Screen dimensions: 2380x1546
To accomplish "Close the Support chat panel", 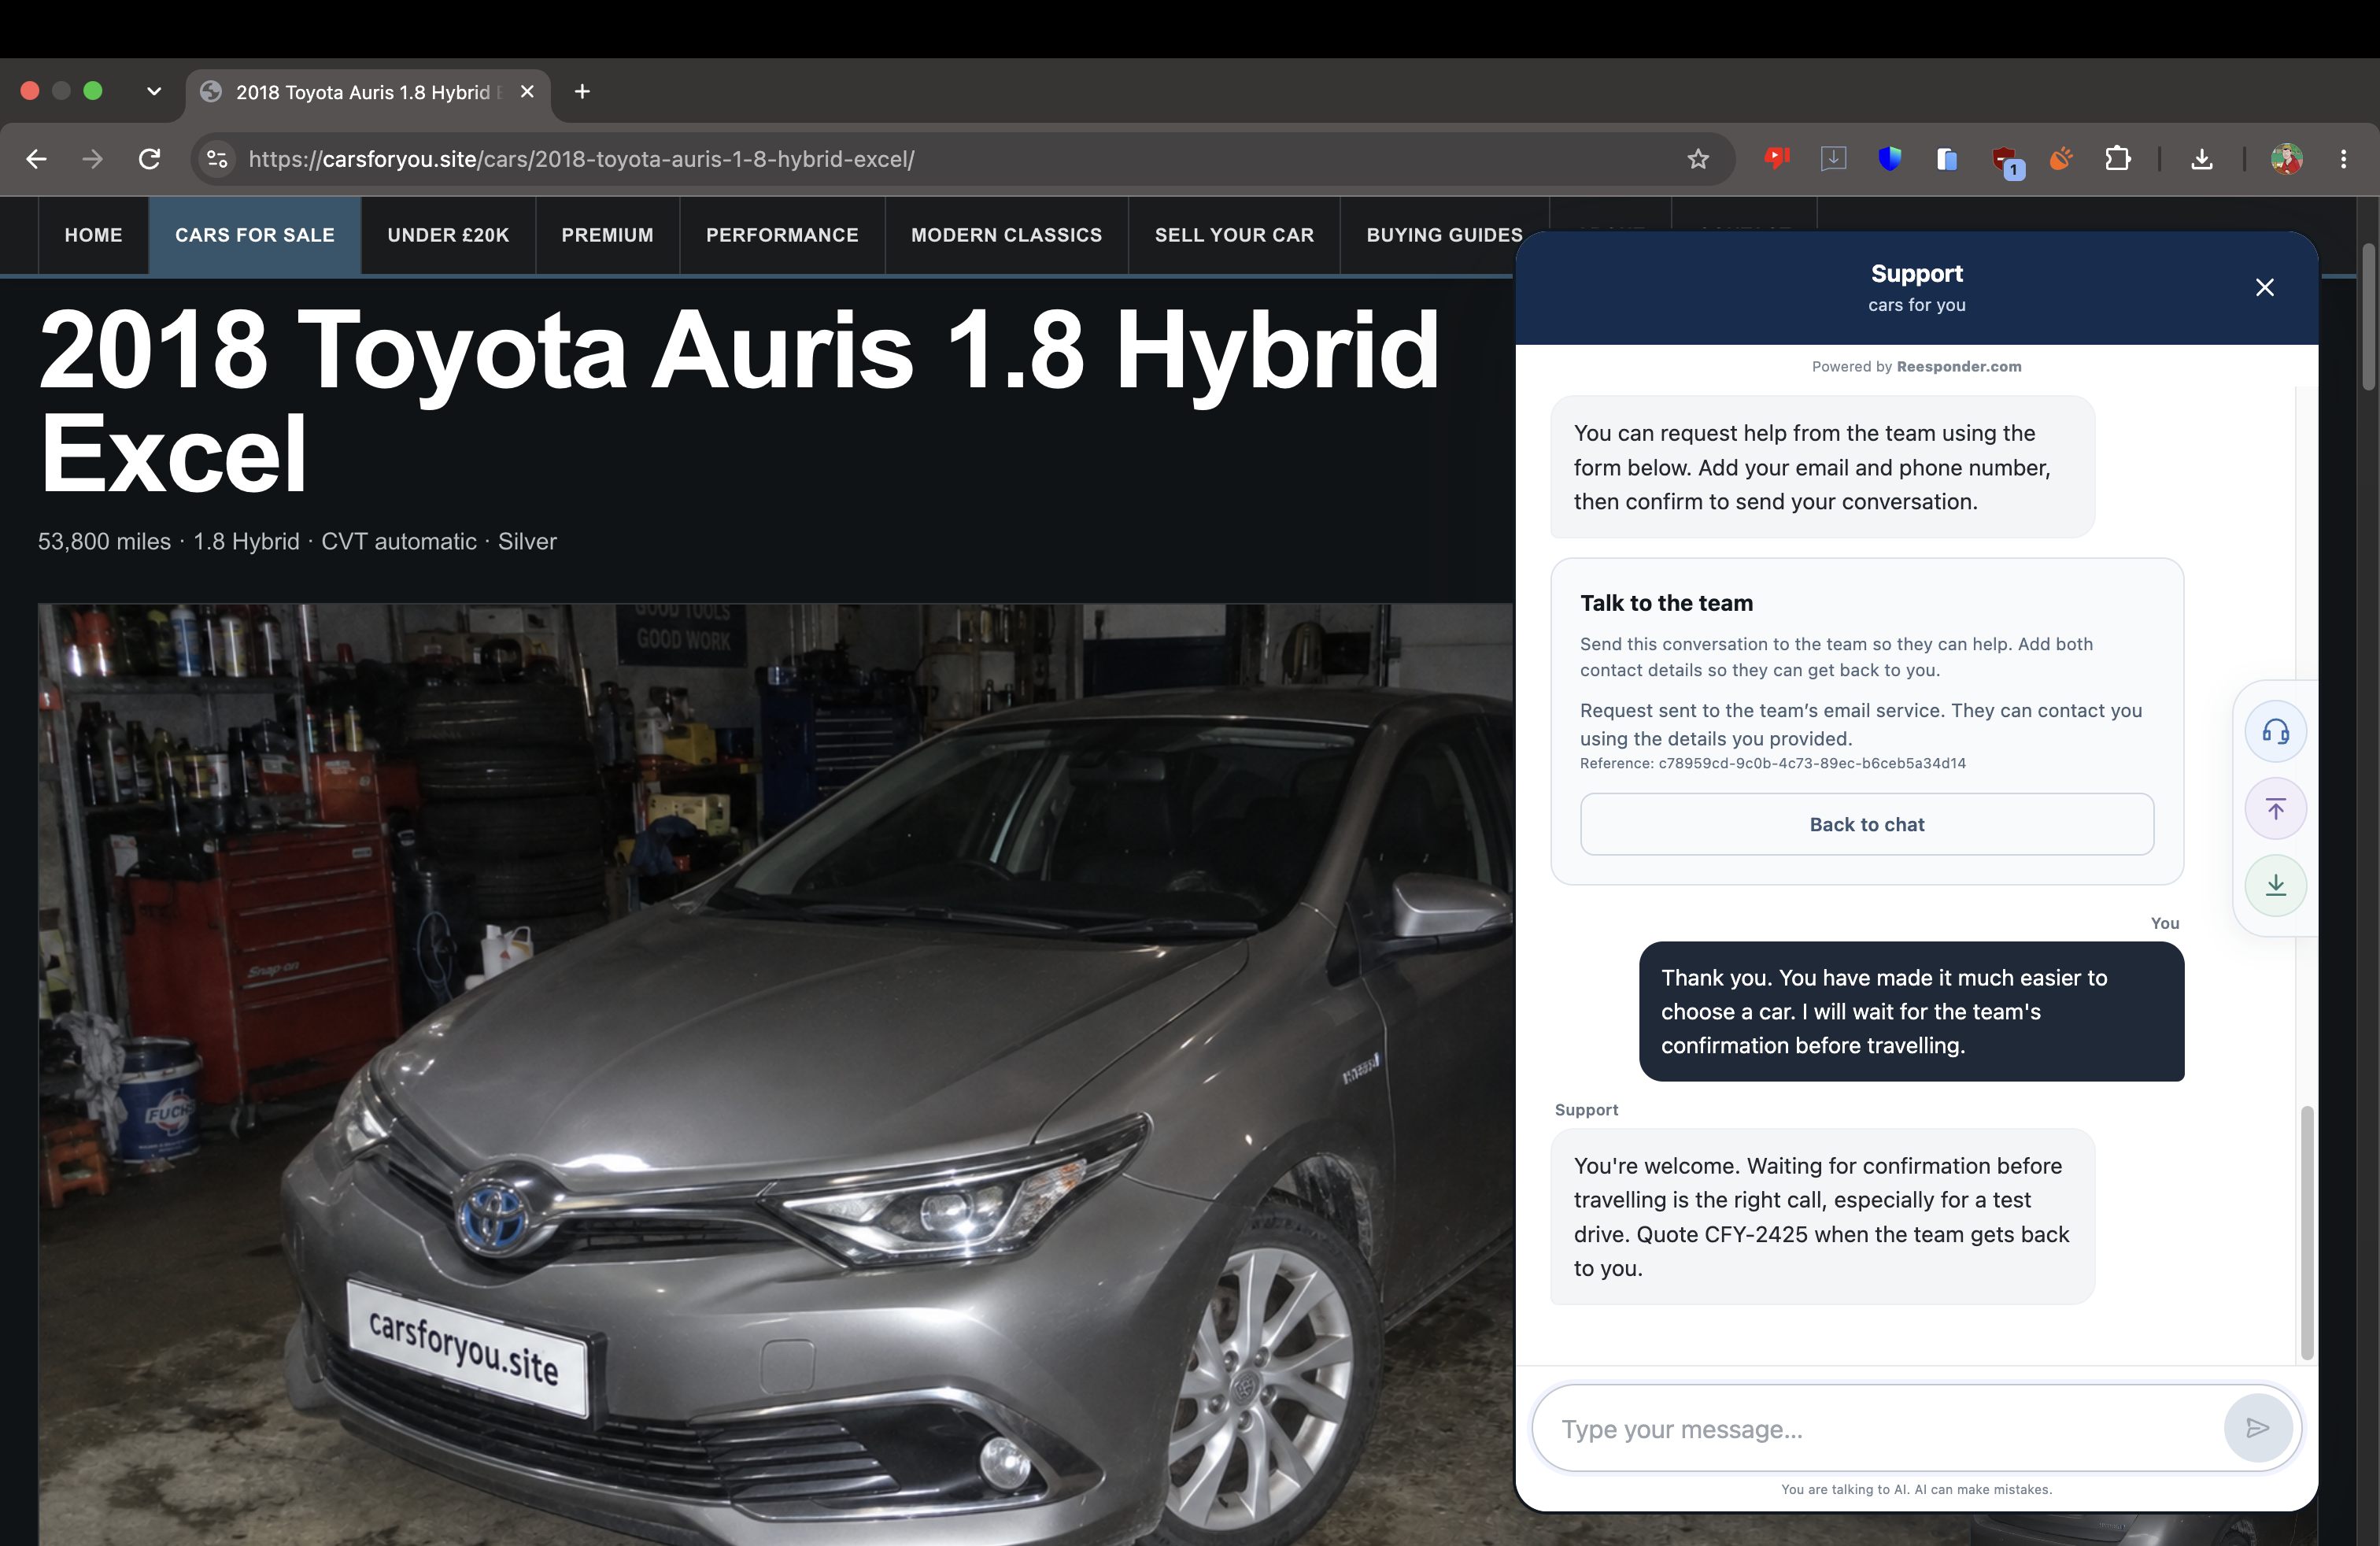I will [x=2265, y=288].
